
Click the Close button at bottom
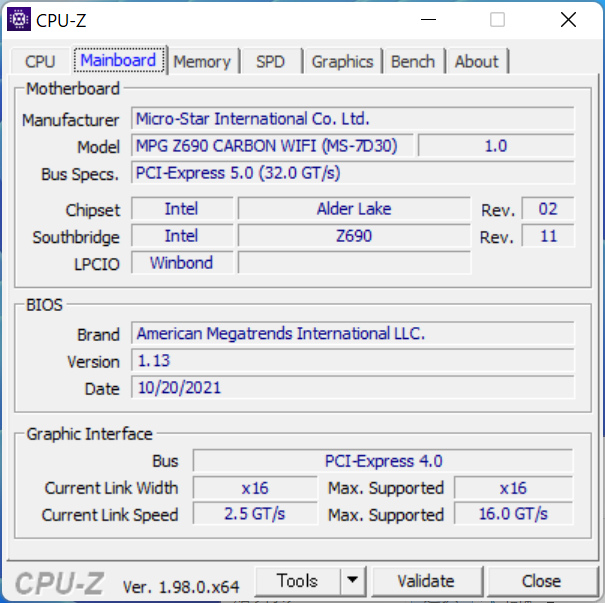(541, 581)
